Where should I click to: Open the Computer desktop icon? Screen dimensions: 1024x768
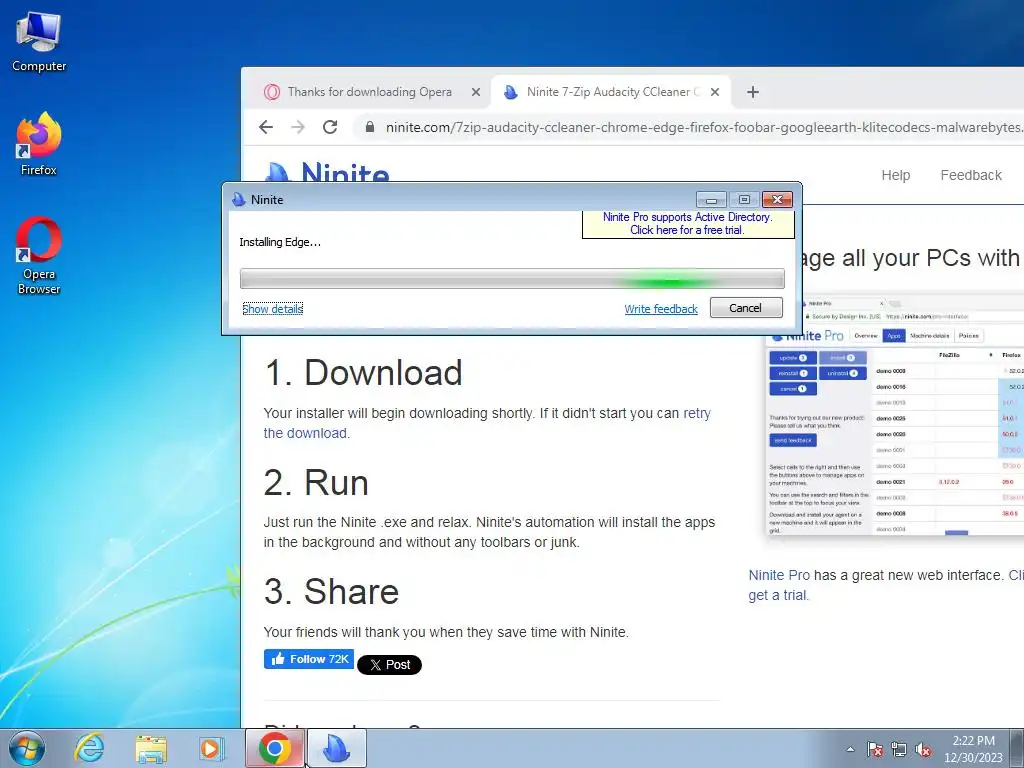click(x=39, y=42)
